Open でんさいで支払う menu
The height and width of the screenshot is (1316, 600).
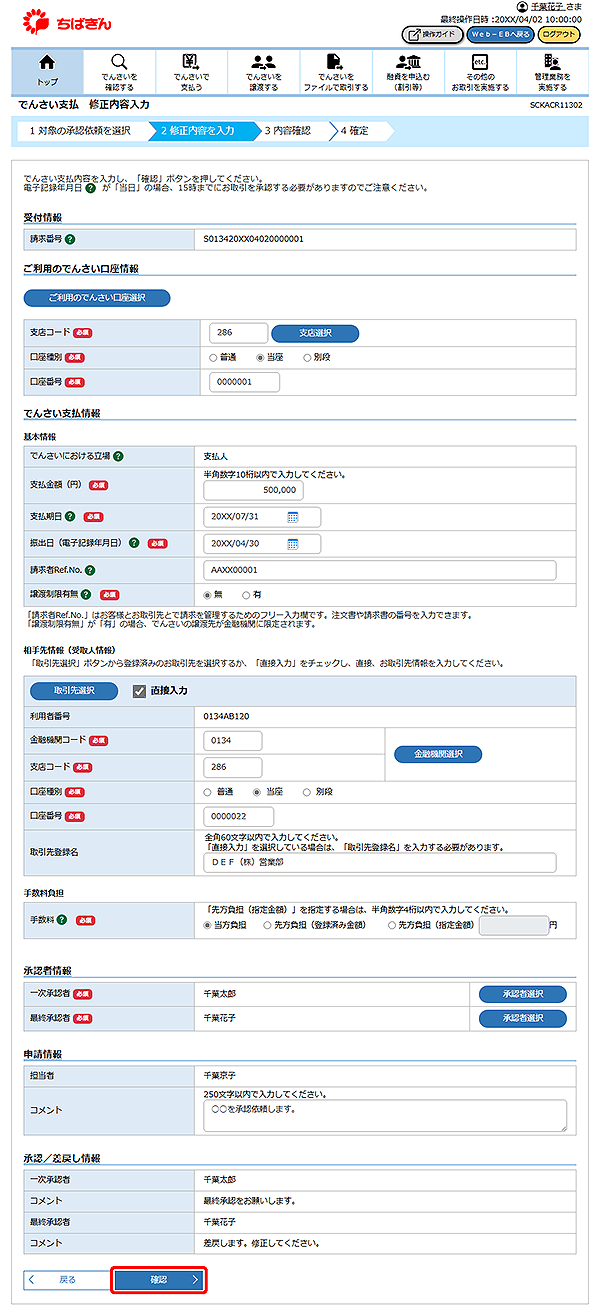coord(190,70)
